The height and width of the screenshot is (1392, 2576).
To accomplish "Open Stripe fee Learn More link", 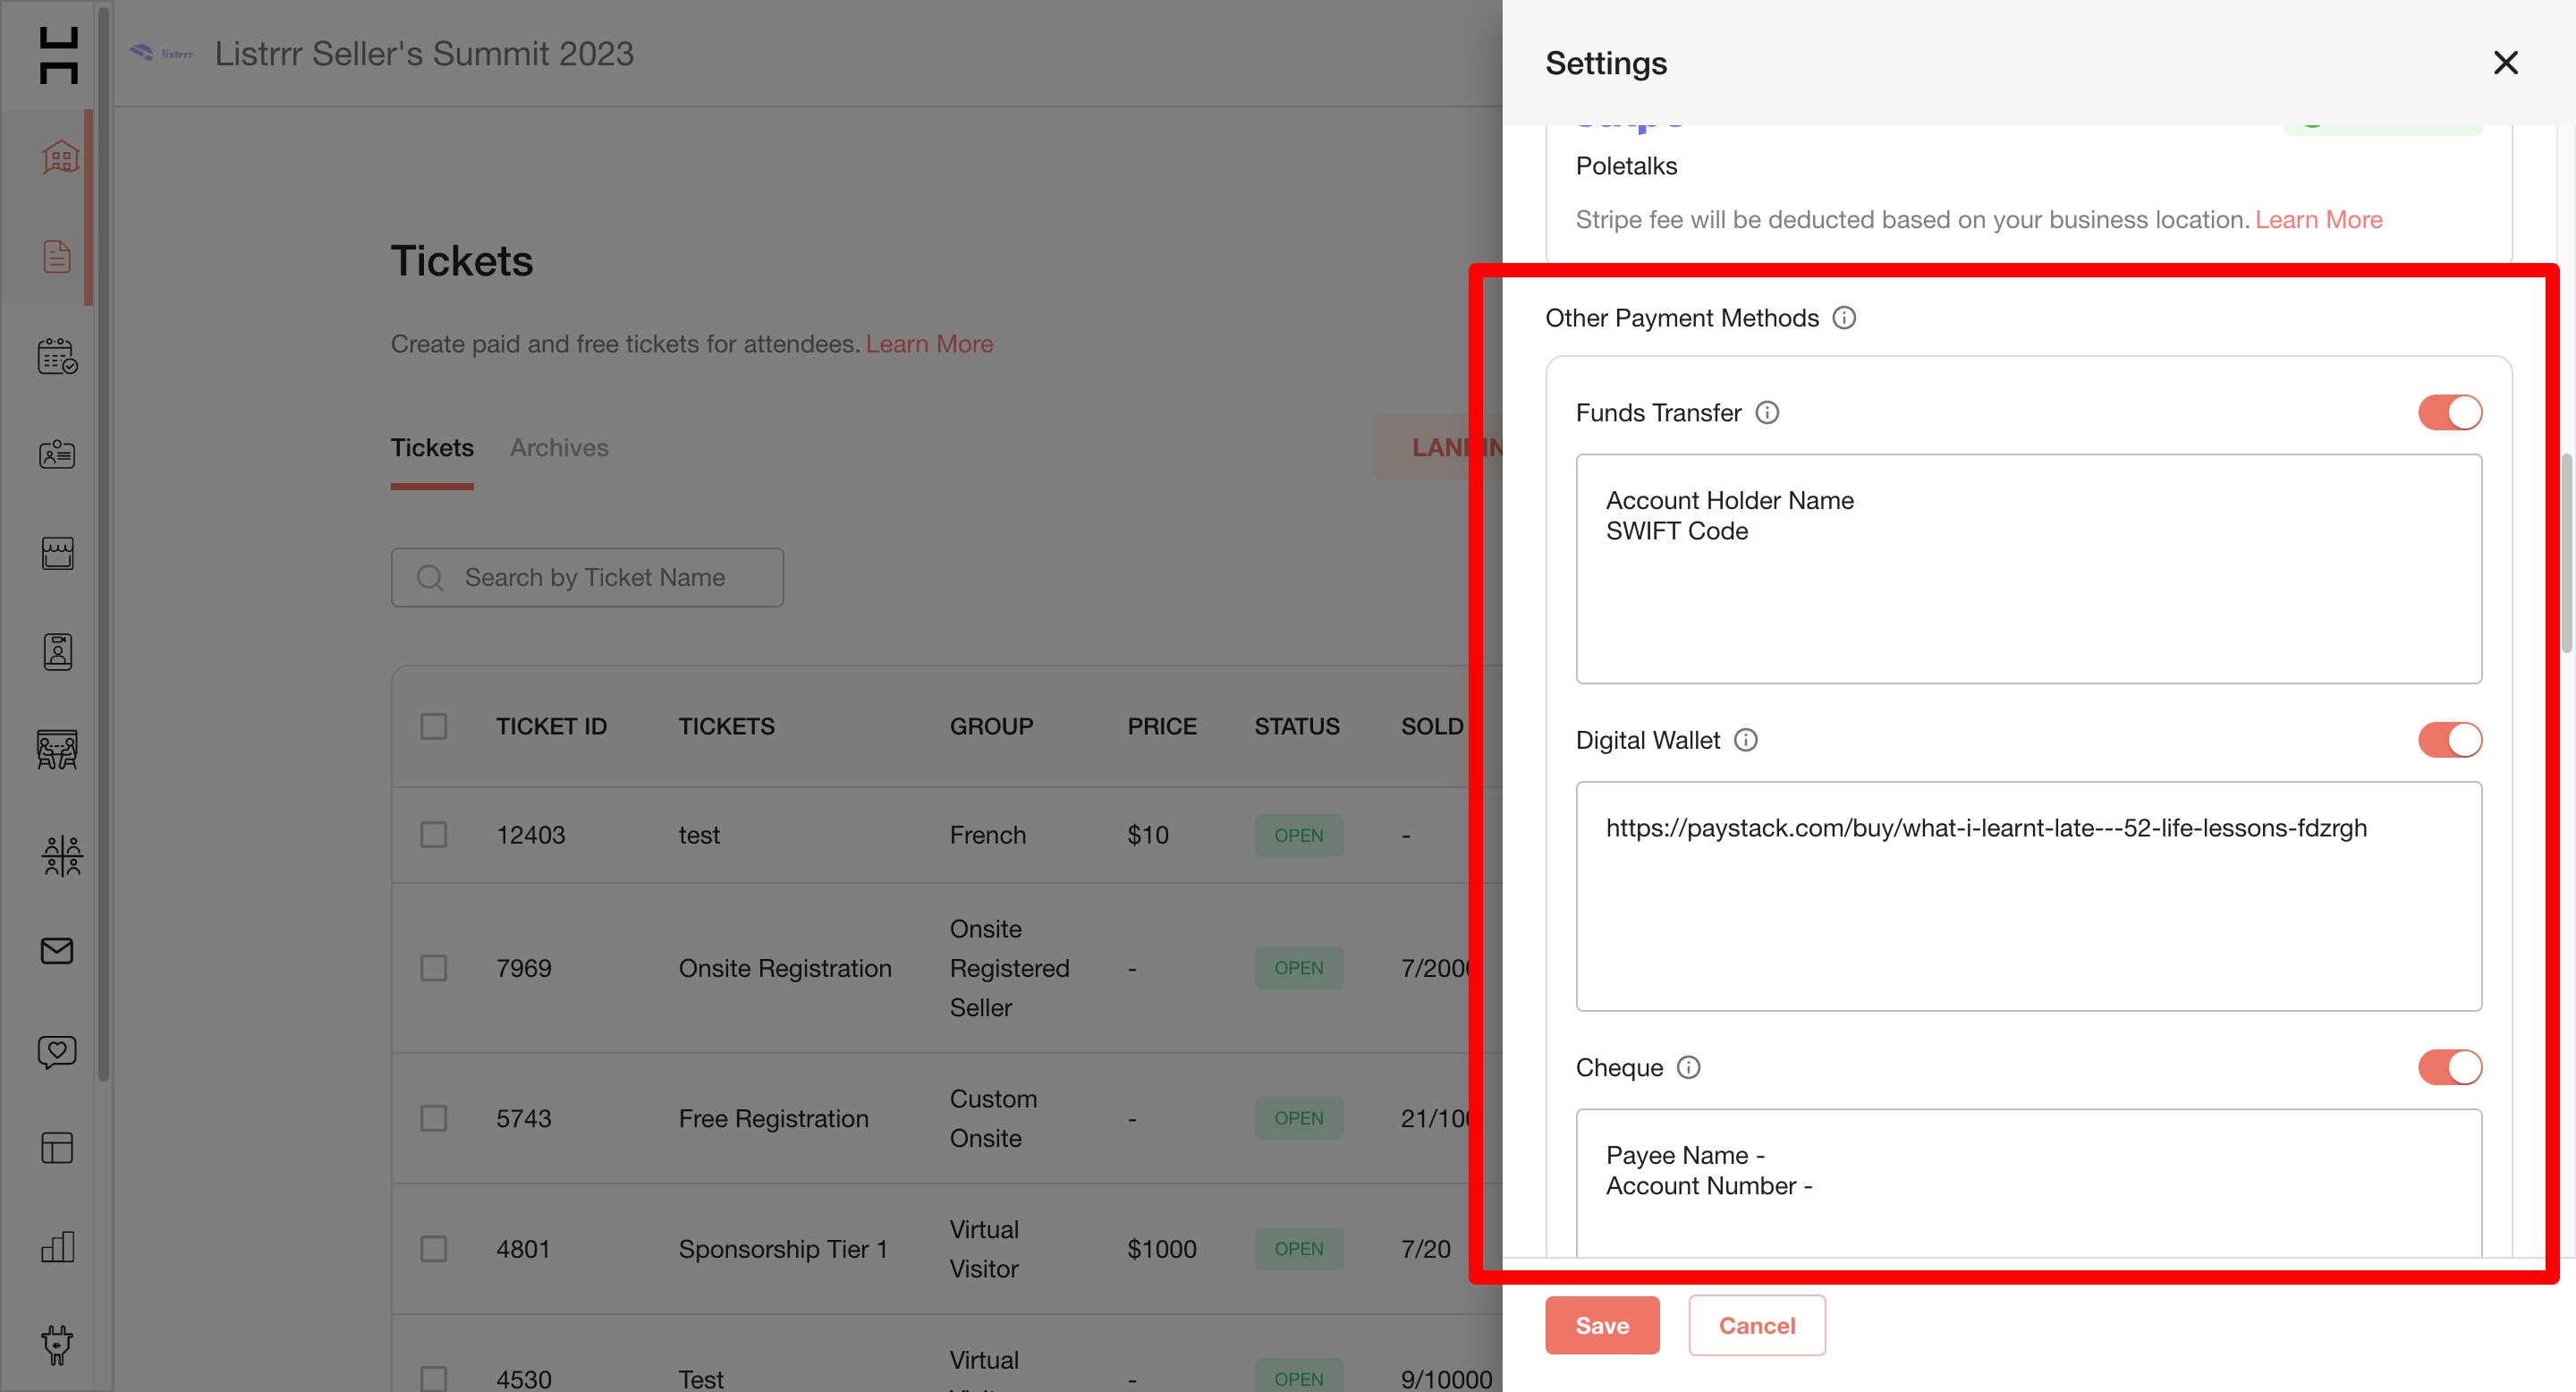I will click(x=2318, y=220).
